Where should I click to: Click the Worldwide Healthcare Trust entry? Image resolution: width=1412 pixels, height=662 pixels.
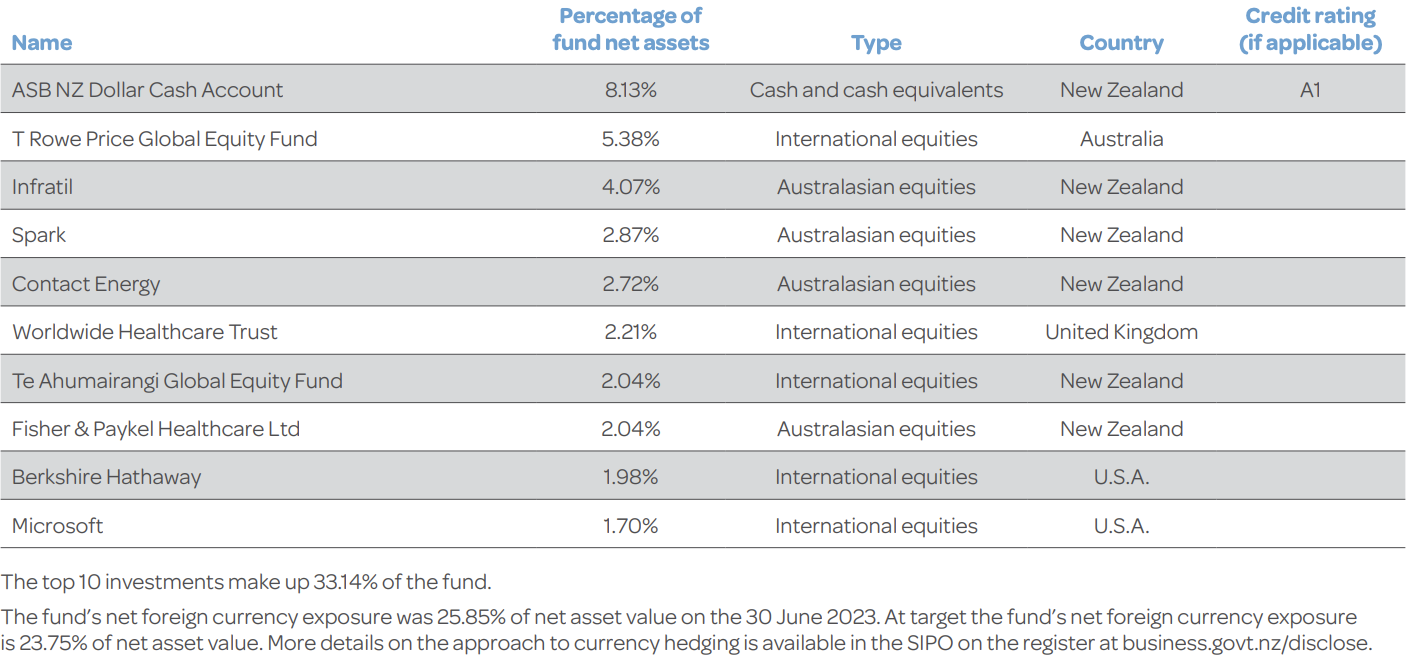tap(145, 333)
